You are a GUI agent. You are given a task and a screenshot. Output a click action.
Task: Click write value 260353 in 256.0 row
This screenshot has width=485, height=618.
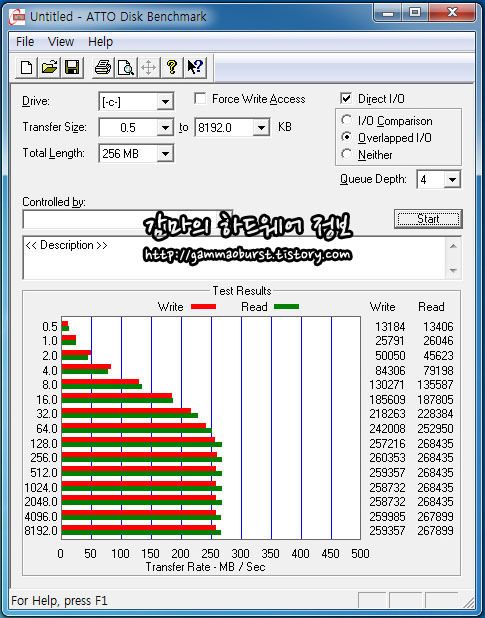pos(387,458)
